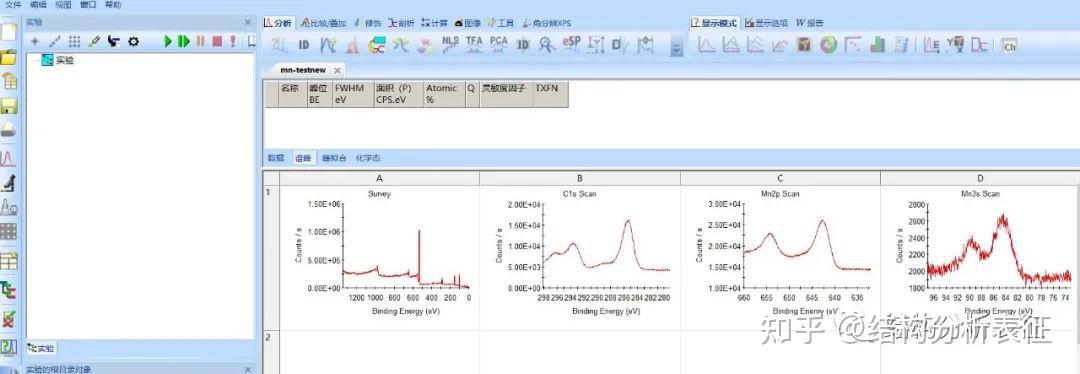Image resolution: width=1080 pixels, height=374 pixels.
Task: Choose the bar chart display icon
Action: (877, 45)
